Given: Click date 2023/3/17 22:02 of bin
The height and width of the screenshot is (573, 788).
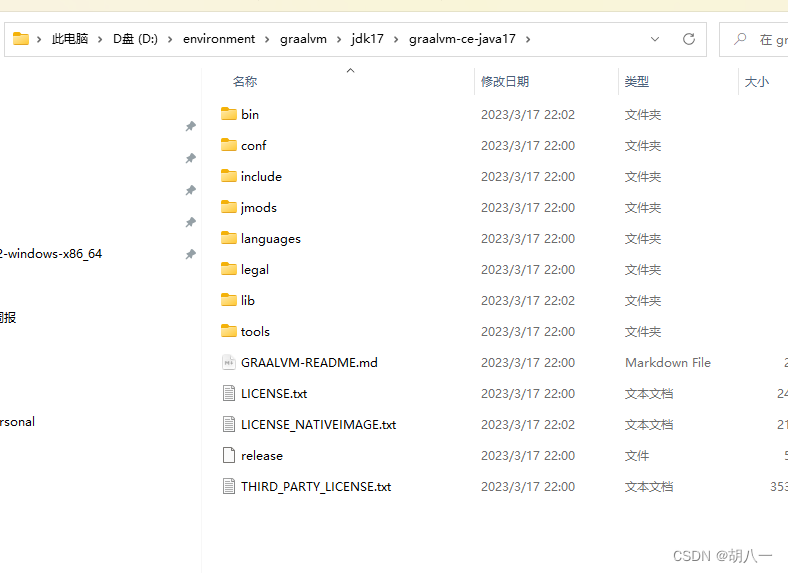Looking at the screenshot, I should 528,115.
